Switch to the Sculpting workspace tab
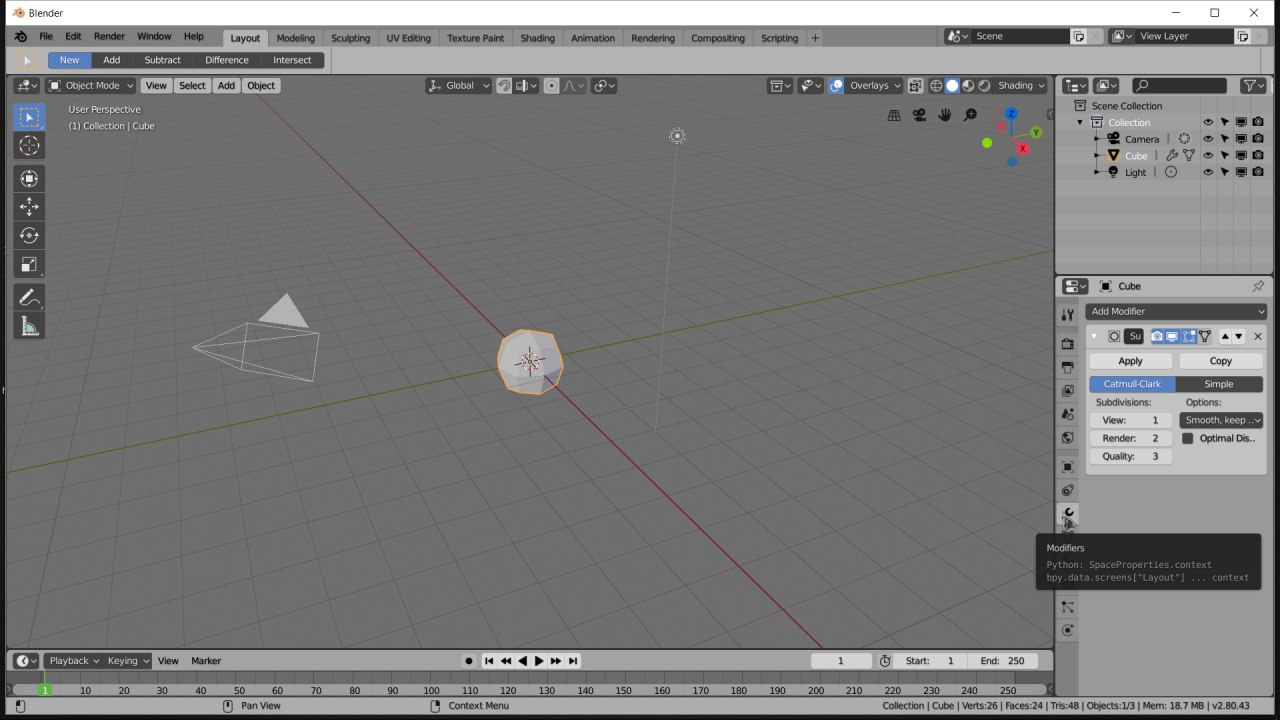 350,38
